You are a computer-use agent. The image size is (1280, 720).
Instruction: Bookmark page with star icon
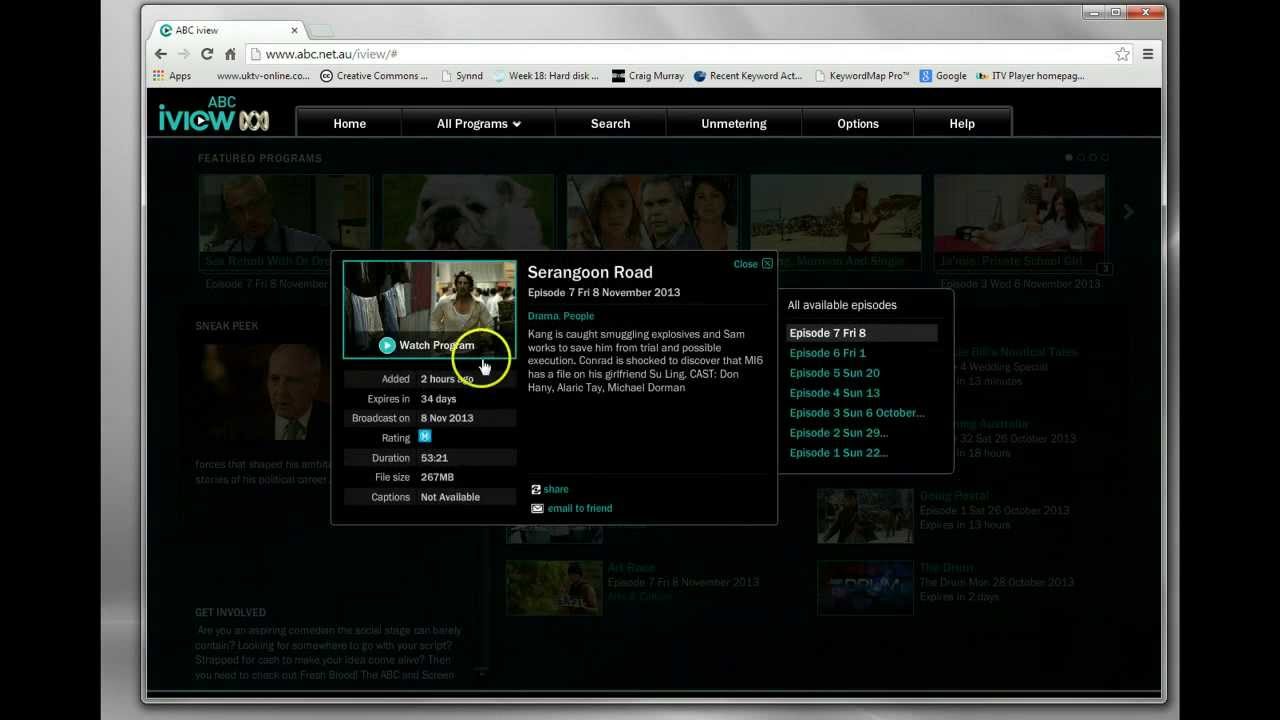(1123, 54)
